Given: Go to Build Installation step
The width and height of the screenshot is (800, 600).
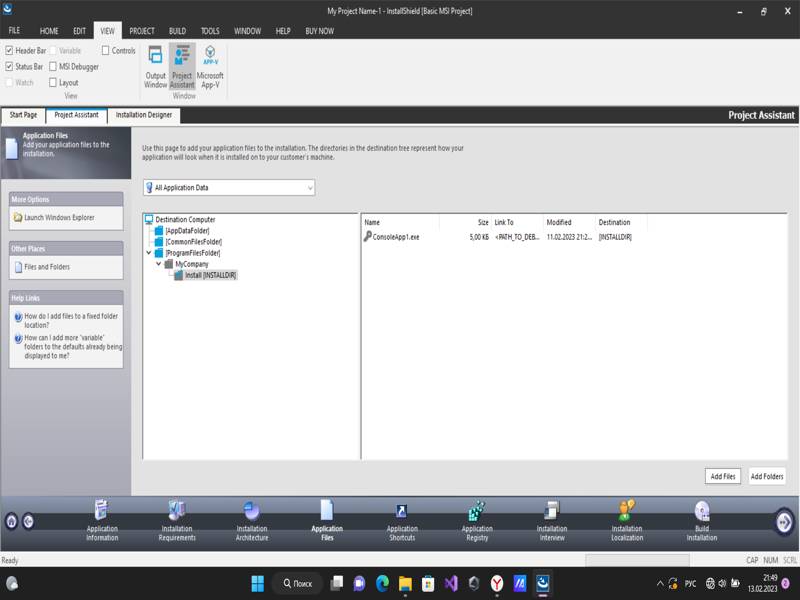Looking at the screenshot, I should [702, 519].
